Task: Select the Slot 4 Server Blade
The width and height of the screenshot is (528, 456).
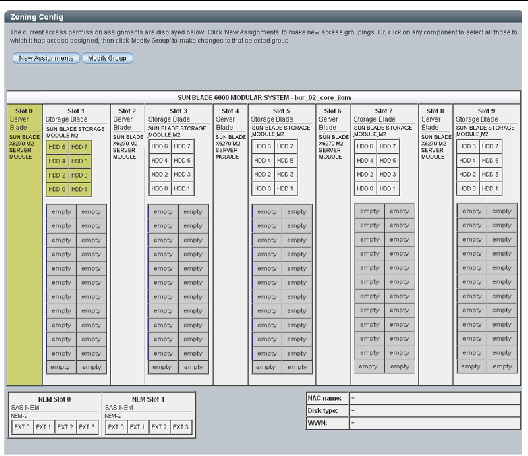Action: pyautogui.click(x=230, y=245)
